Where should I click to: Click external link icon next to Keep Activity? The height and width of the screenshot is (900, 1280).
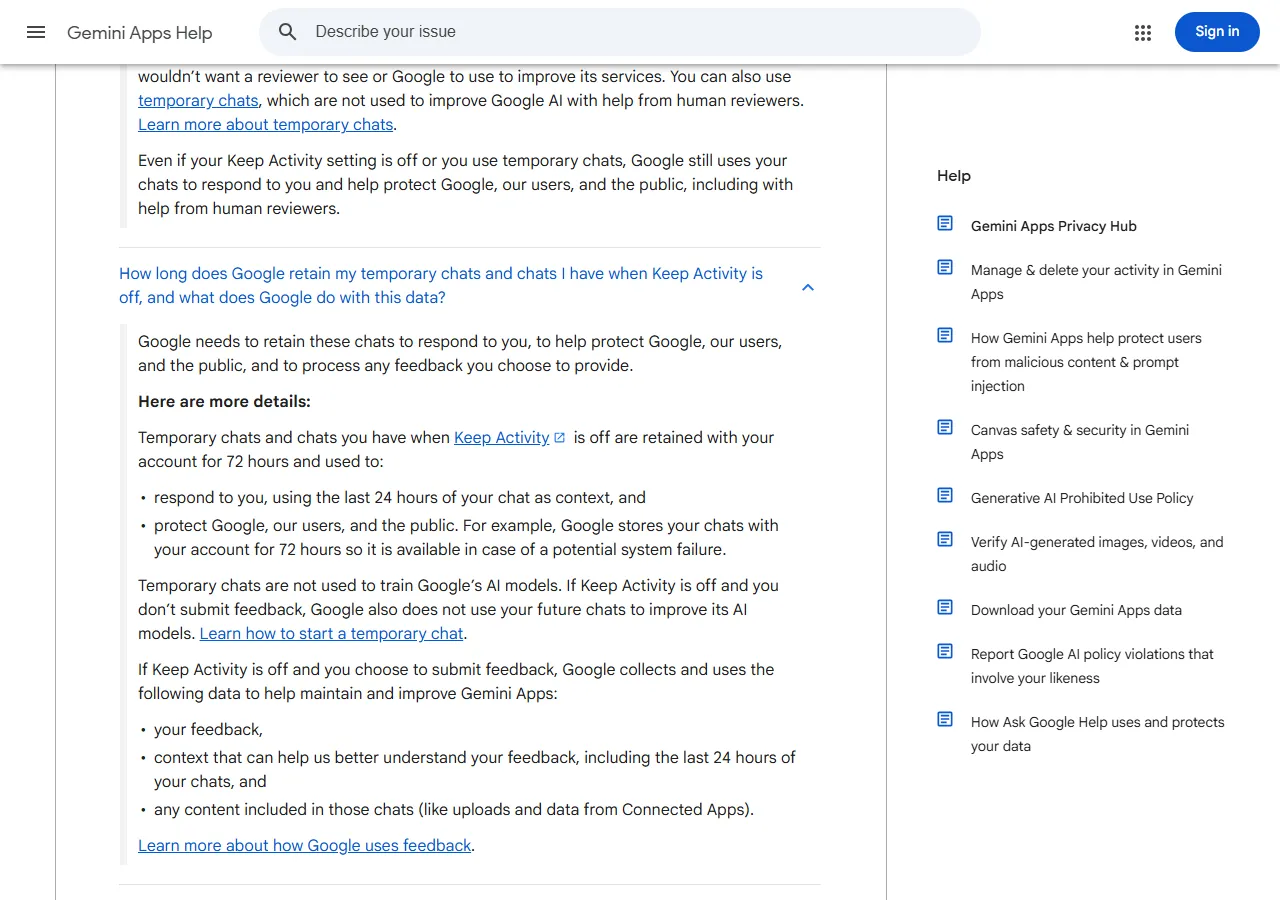[x=560, y=438]
